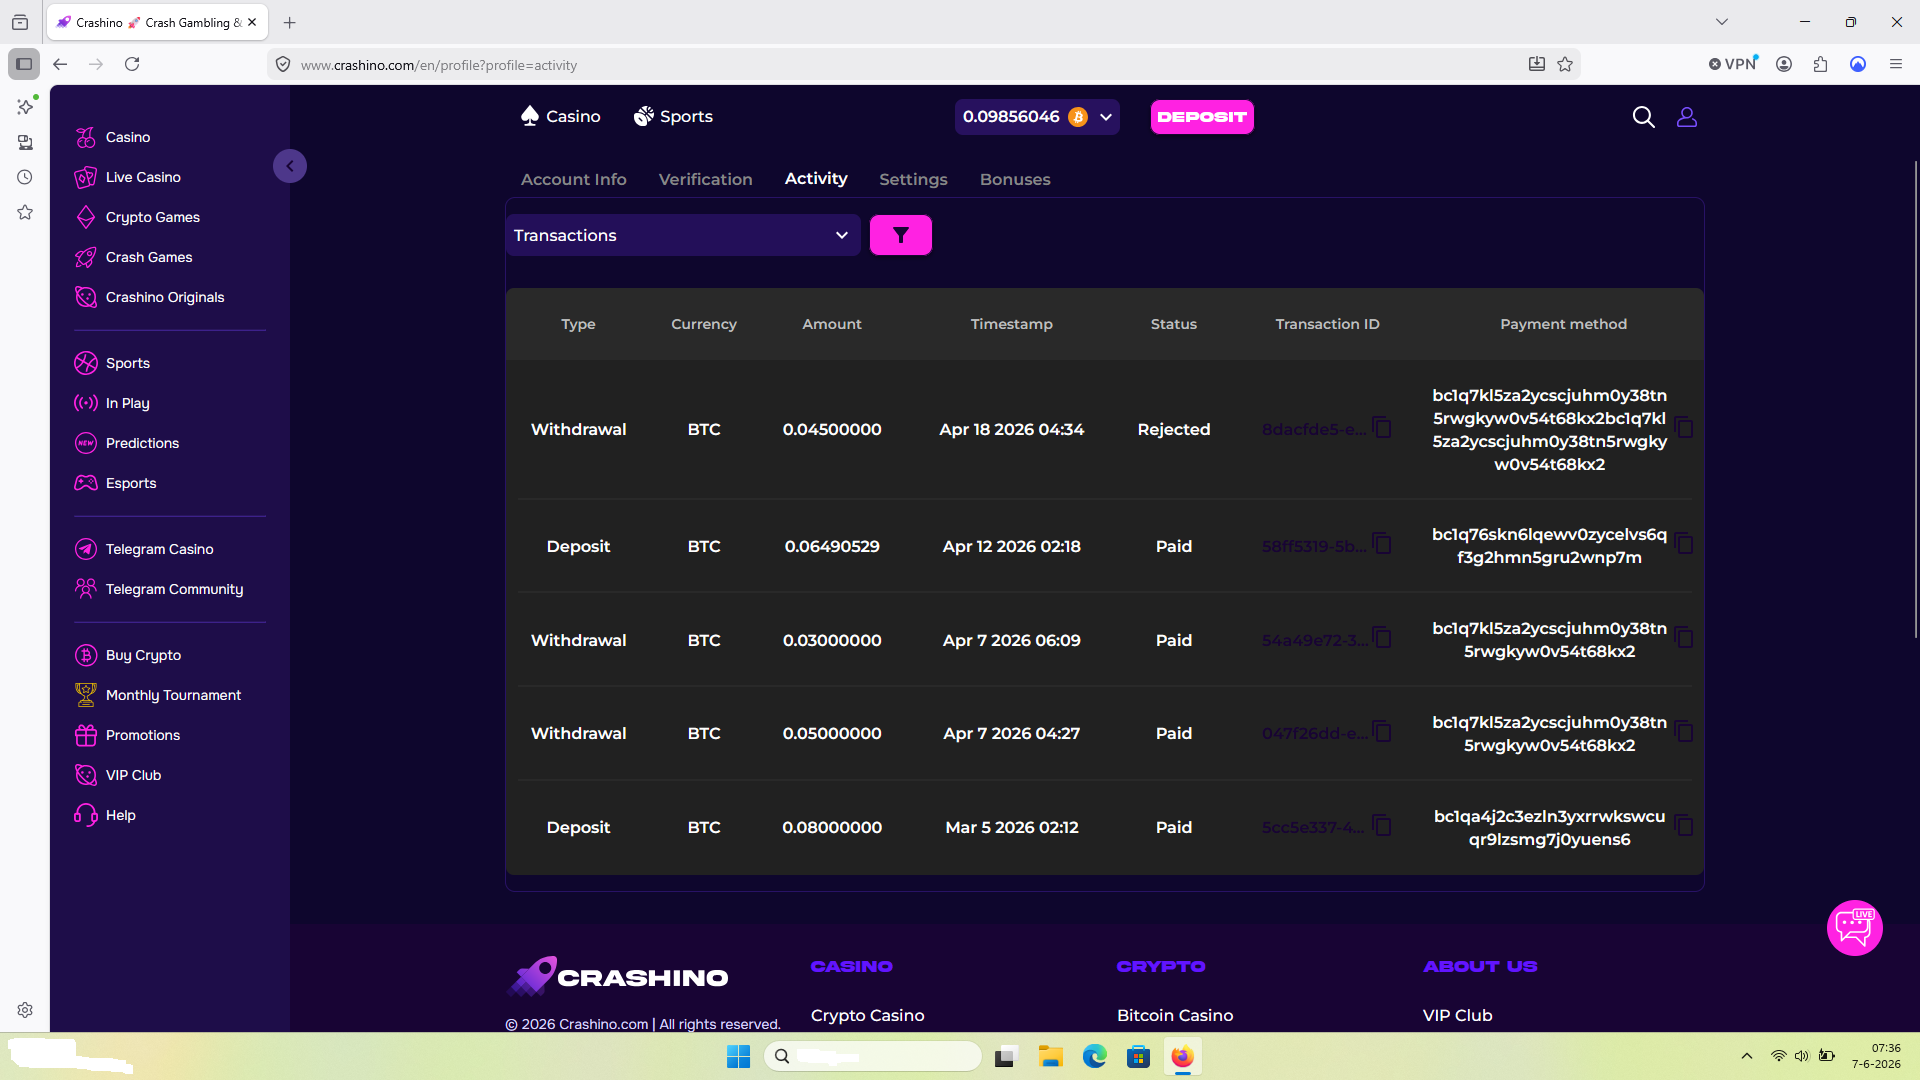Open a new browser tab
This screenshot has height=1080, width=1920.
click(x=290, y=22)
